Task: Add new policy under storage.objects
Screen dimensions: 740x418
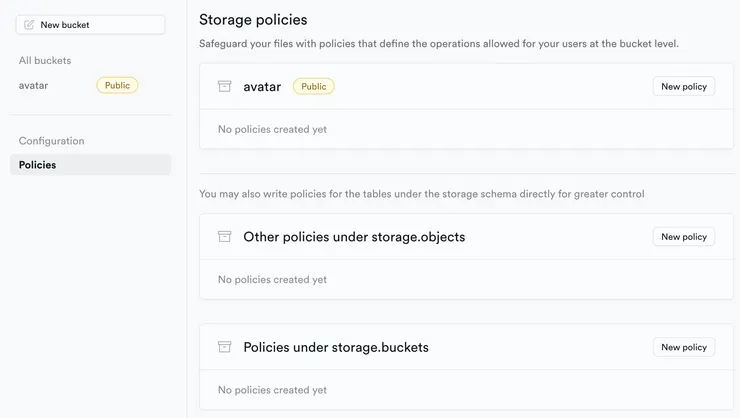Action: (x=684, y=237)
